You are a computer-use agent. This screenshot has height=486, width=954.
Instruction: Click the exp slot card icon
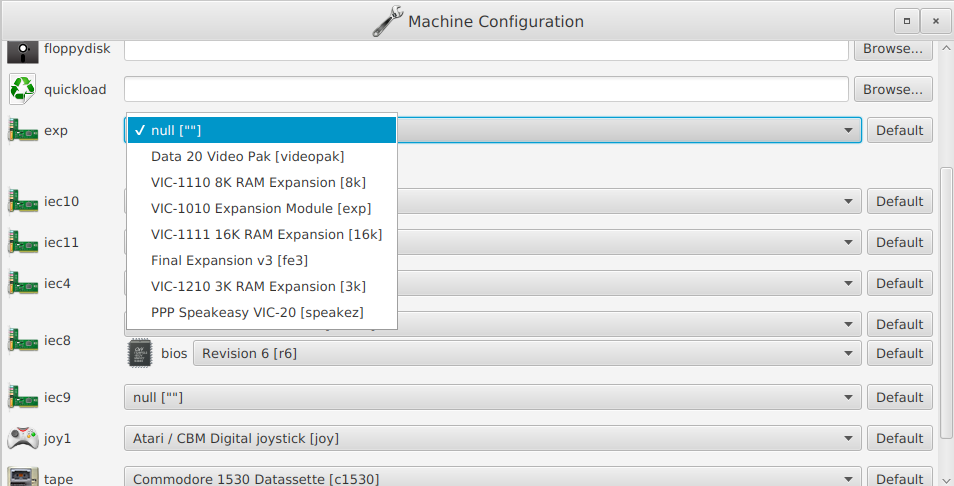click(22, 130)
